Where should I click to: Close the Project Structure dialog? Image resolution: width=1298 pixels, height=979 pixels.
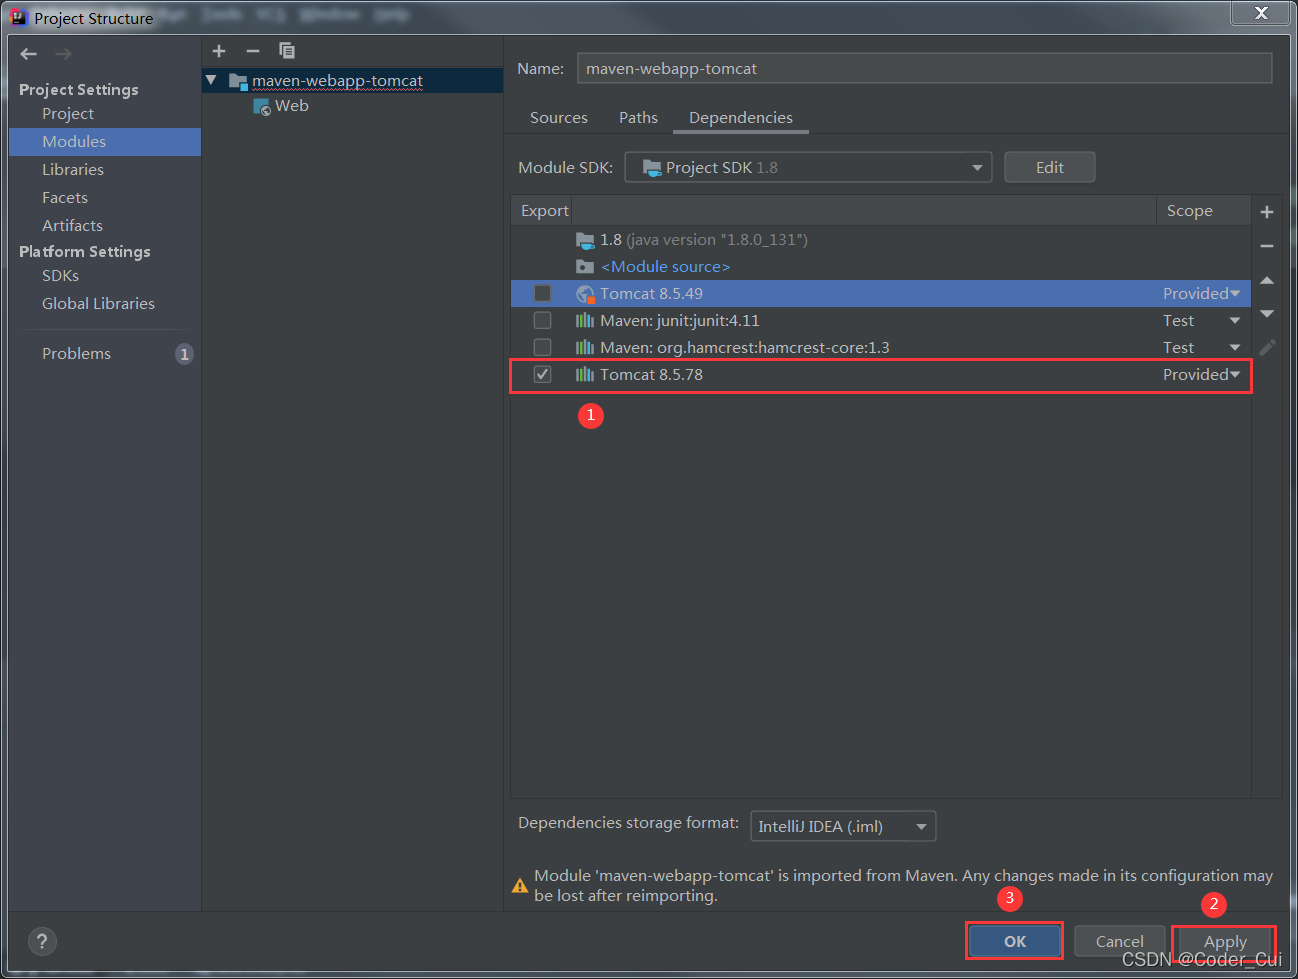click(1261, 13)
